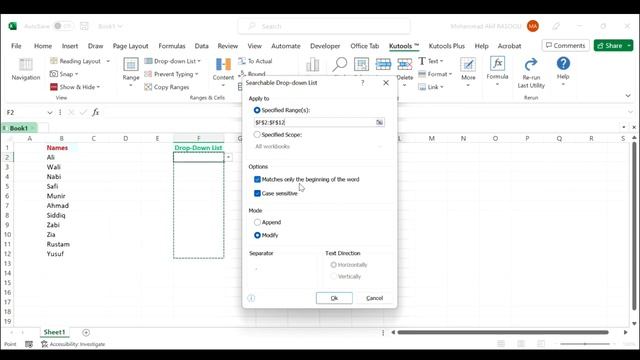
Task: Switch to the Formulas tab
Action: (x=172, y=46)
